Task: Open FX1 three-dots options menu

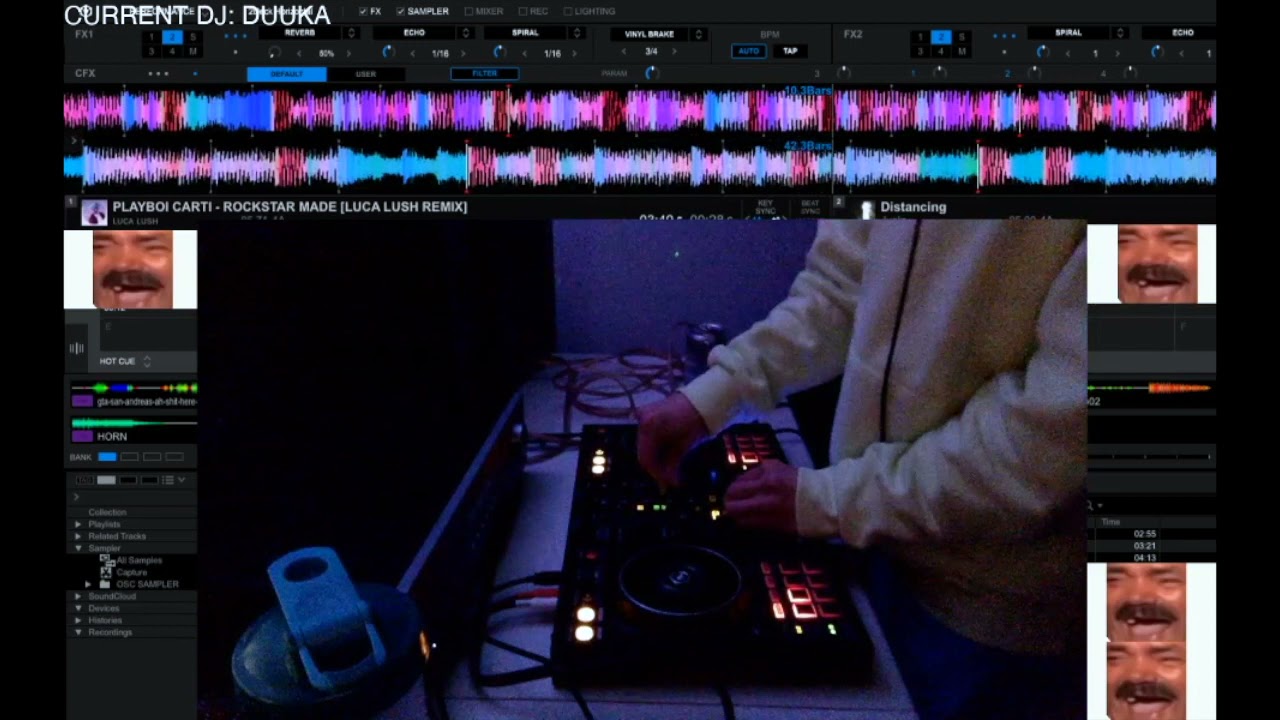Action: pyautogui.click(x=235, y=35)
